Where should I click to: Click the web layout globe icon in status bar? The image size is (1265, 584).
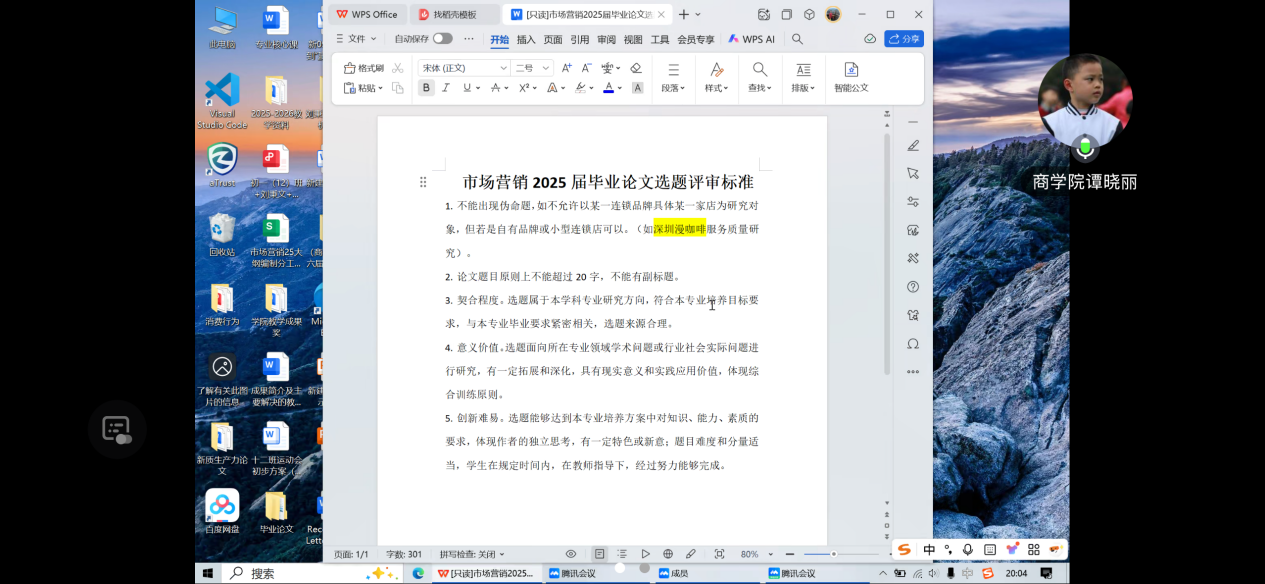(668, 554)
